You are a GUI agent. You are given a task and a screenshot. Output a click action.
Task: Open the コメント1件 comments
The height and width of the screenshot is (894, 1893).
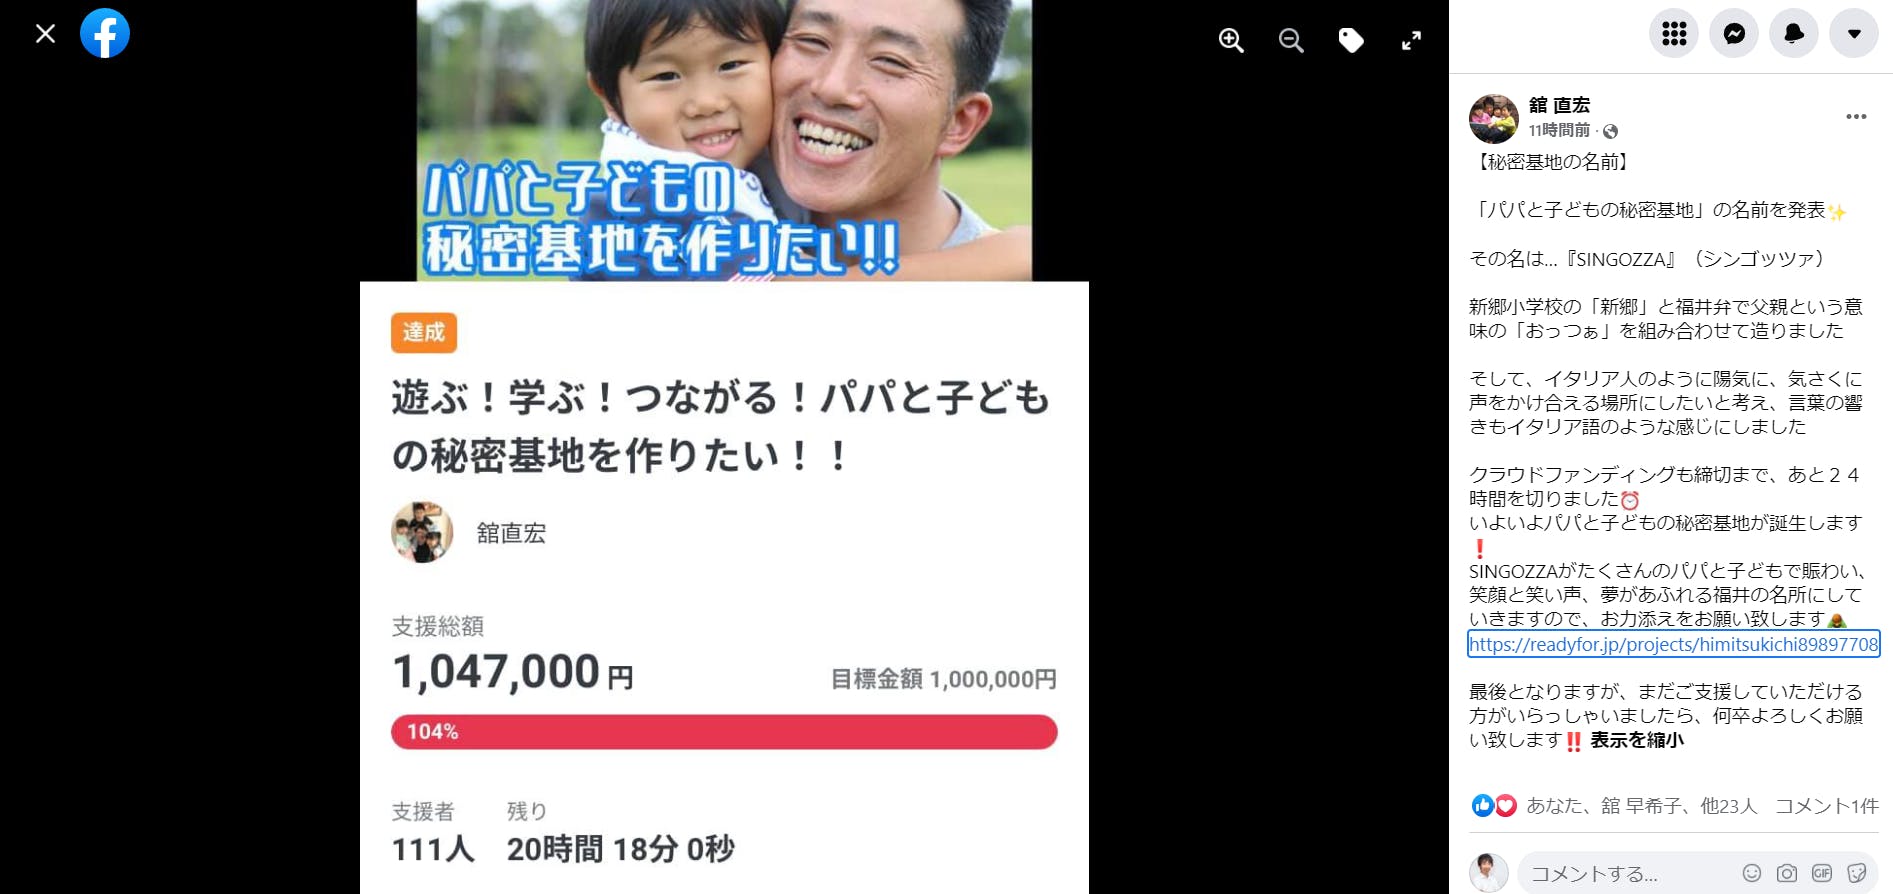[1826, 806]
